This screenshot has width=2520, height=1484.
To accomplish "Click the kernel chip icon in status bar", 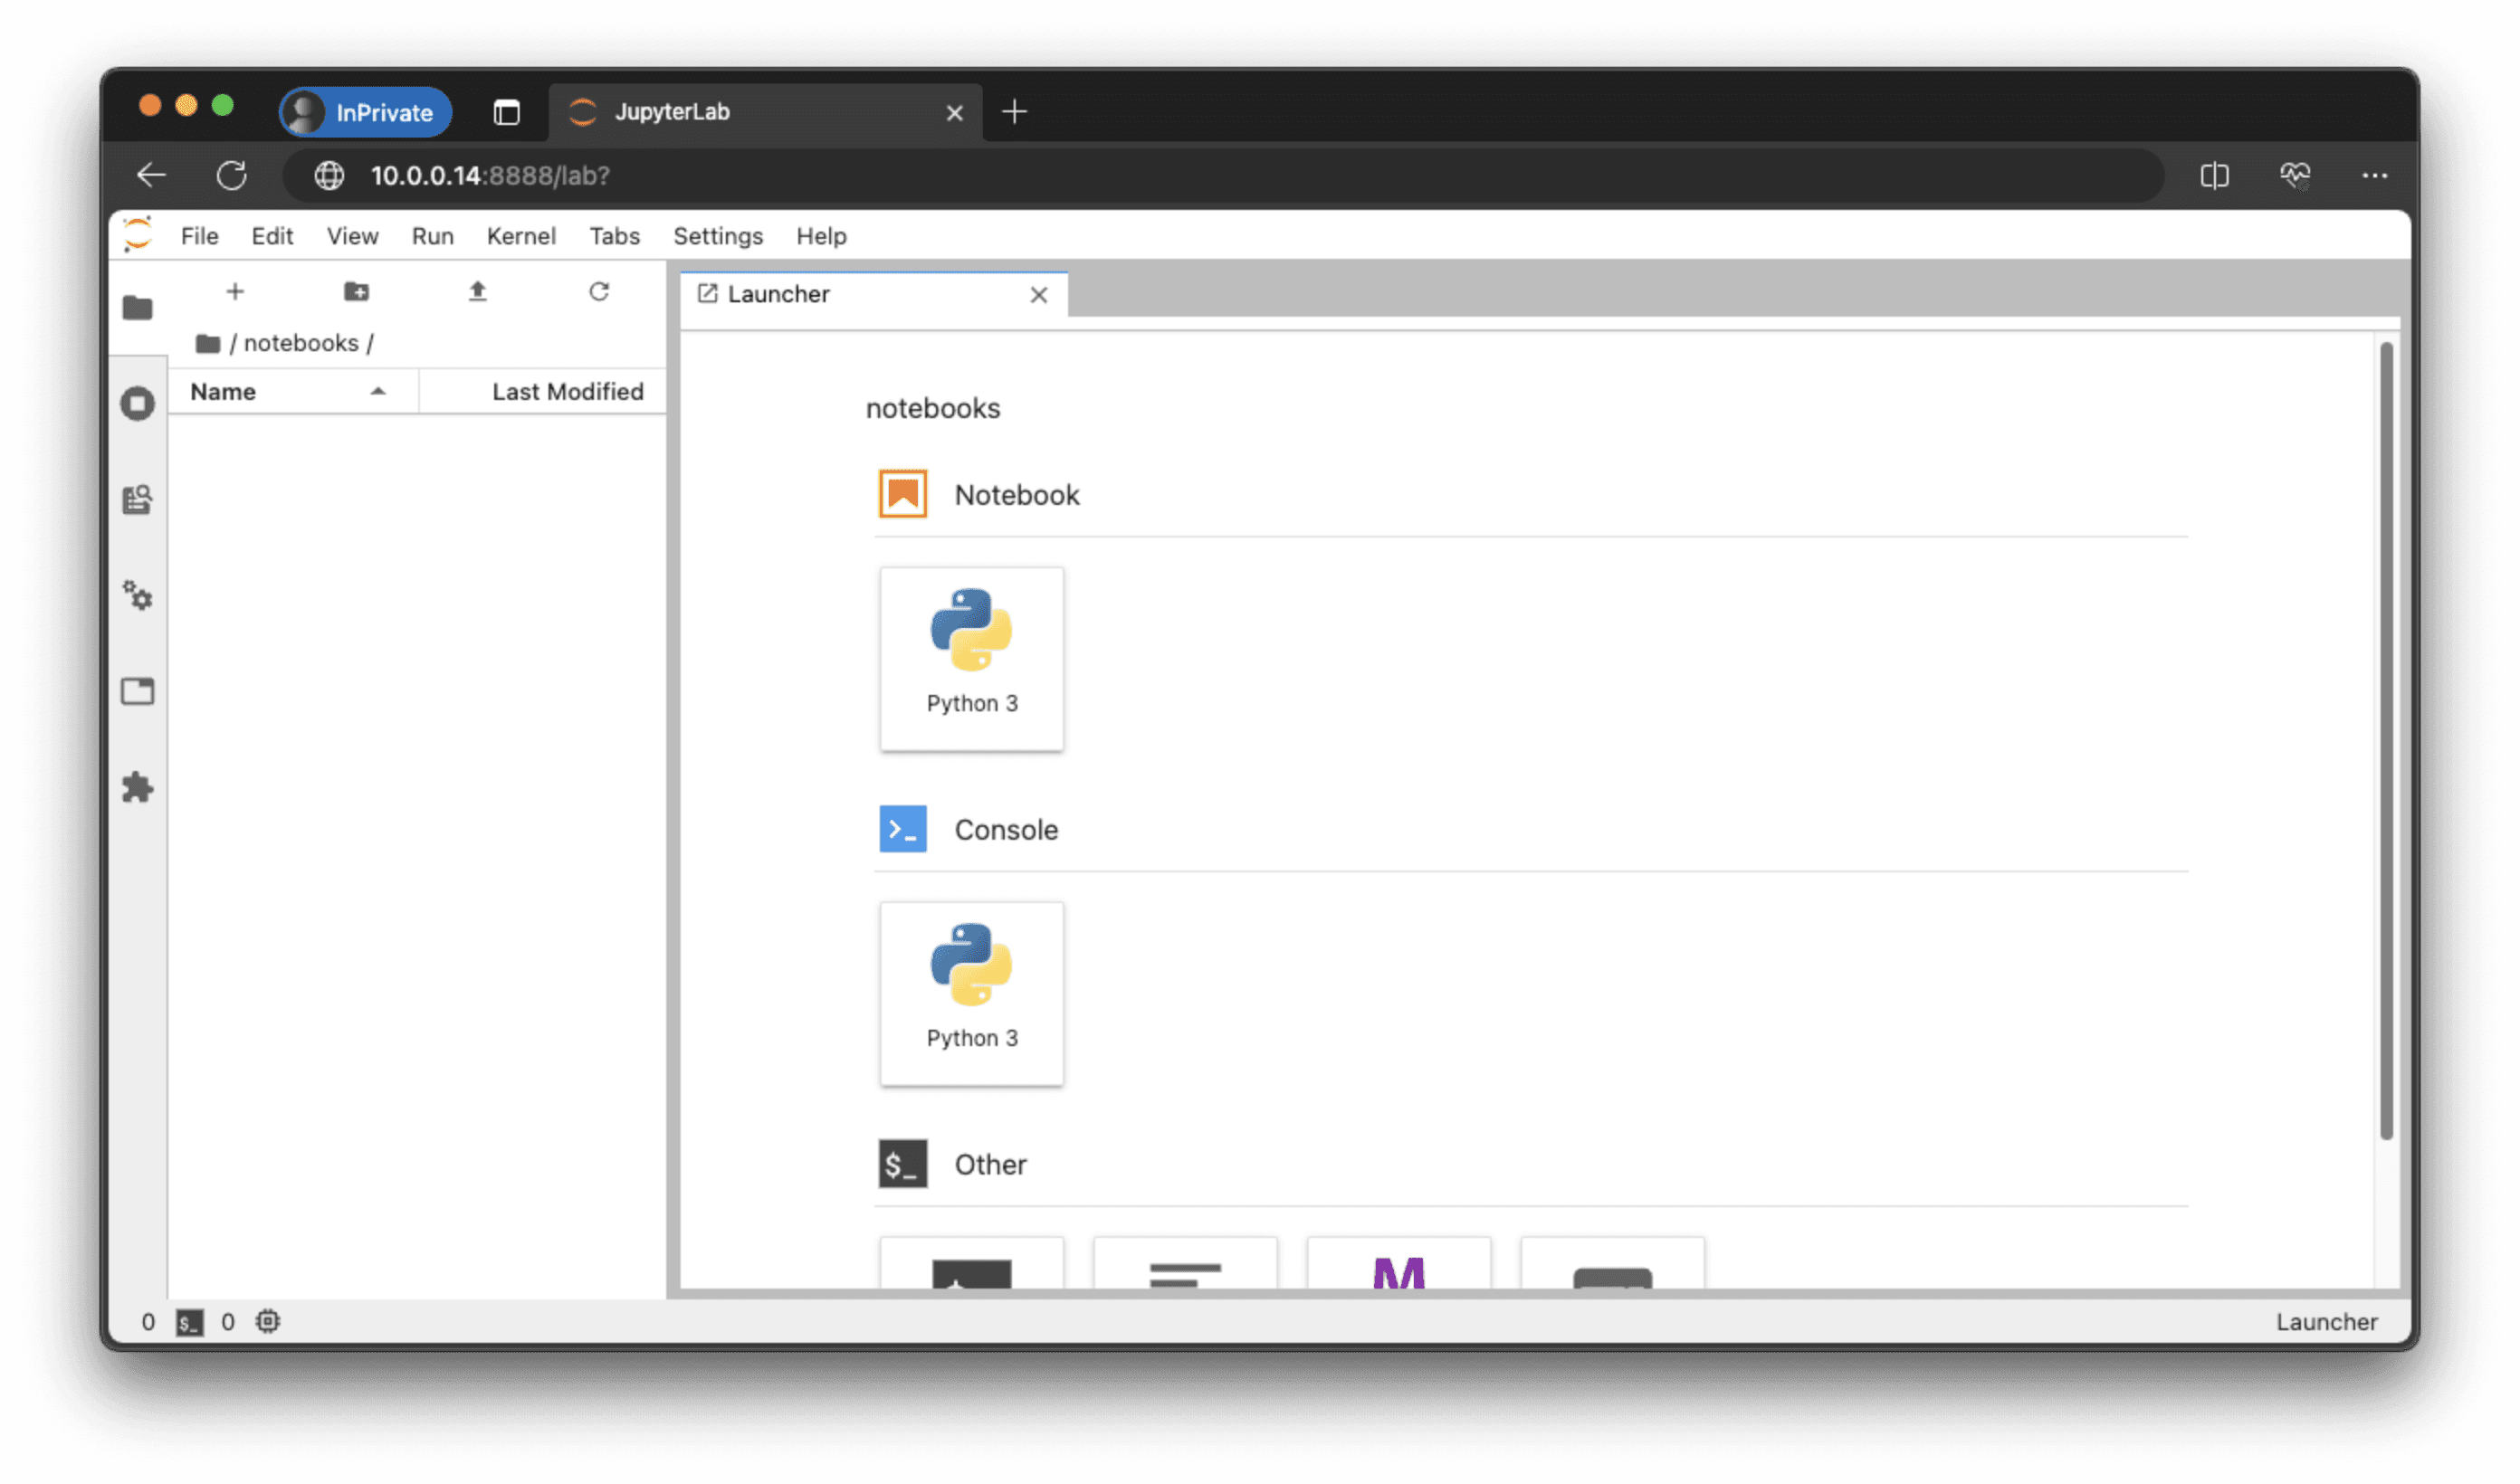I will coord(268,1322).
